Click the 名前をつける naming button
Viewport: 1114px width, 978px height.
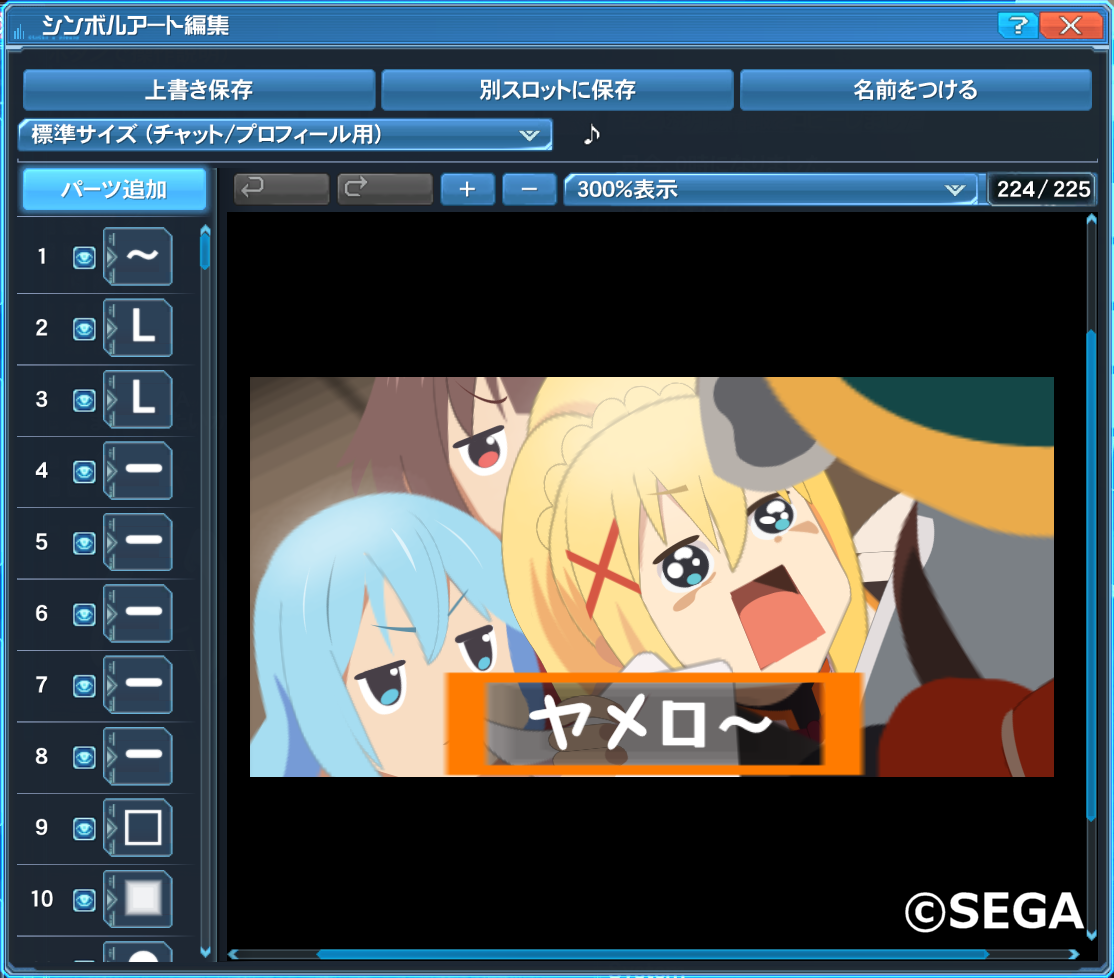[x=916, y=89]
